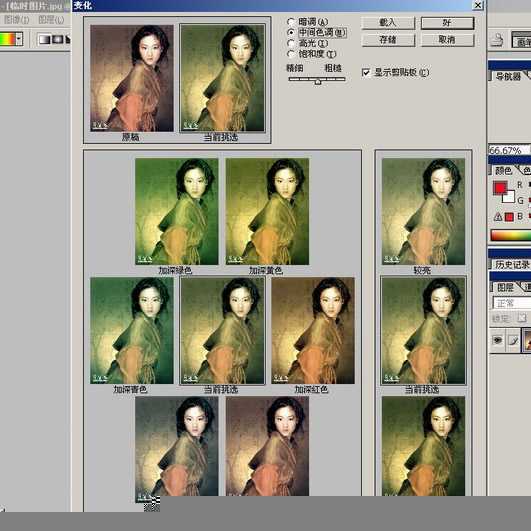The width and height of the screenshot is (531, 531).
Task: Click the 原稿 original thumbnail
Action: point(132,78)
